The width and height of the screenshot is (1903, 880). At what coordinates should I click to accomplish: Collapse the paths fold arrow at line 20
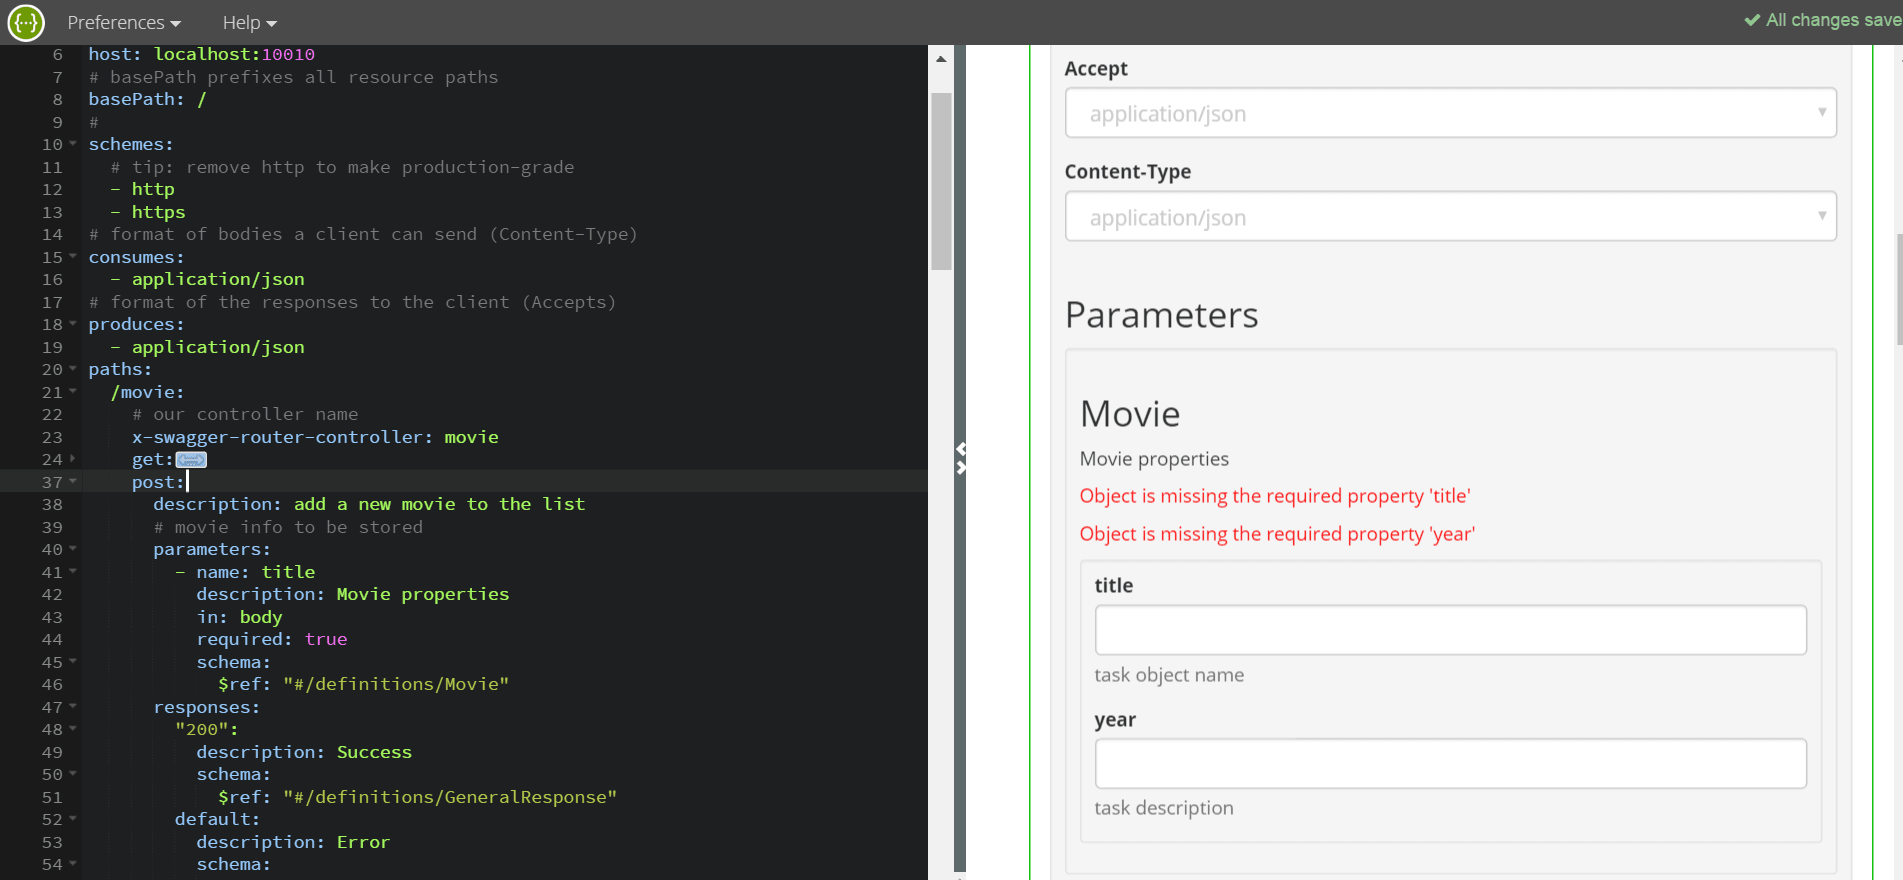tap(73, 369)
